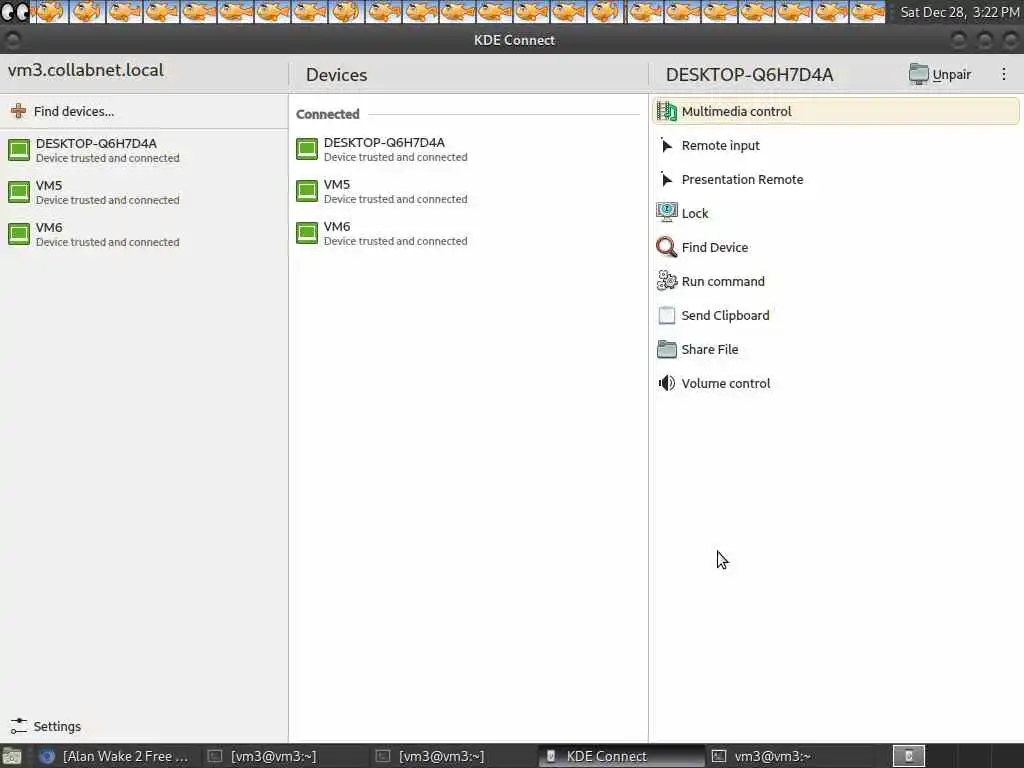Click VM6 monitor icon in Devices list
Image resolution: width=1024 pixels, height=768 pixels.
coord(306,232)
